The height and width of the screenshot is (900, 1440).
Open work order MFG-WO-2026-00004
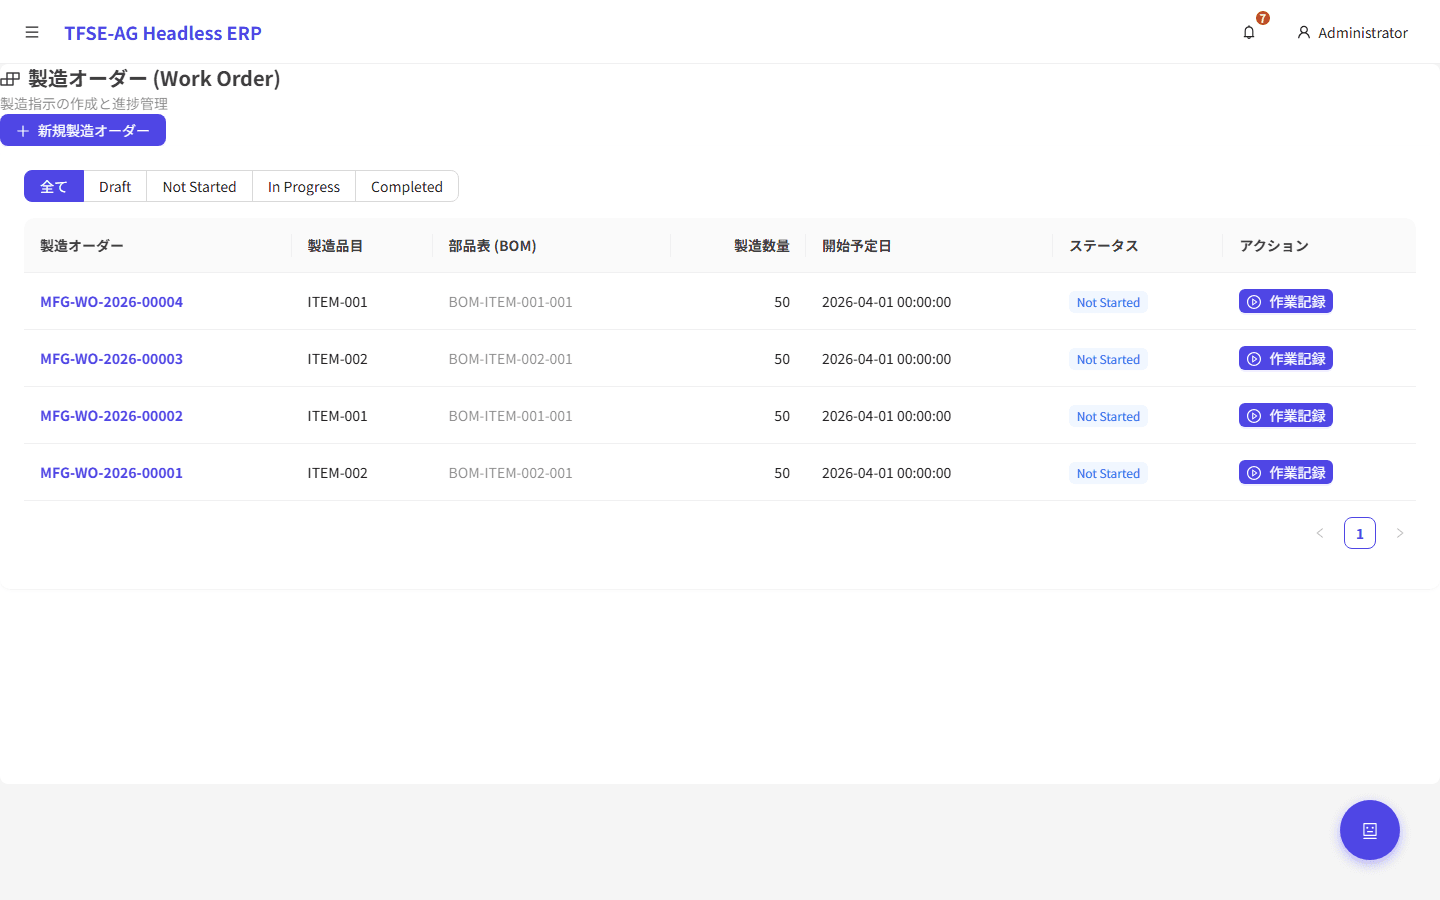[111, 302]
